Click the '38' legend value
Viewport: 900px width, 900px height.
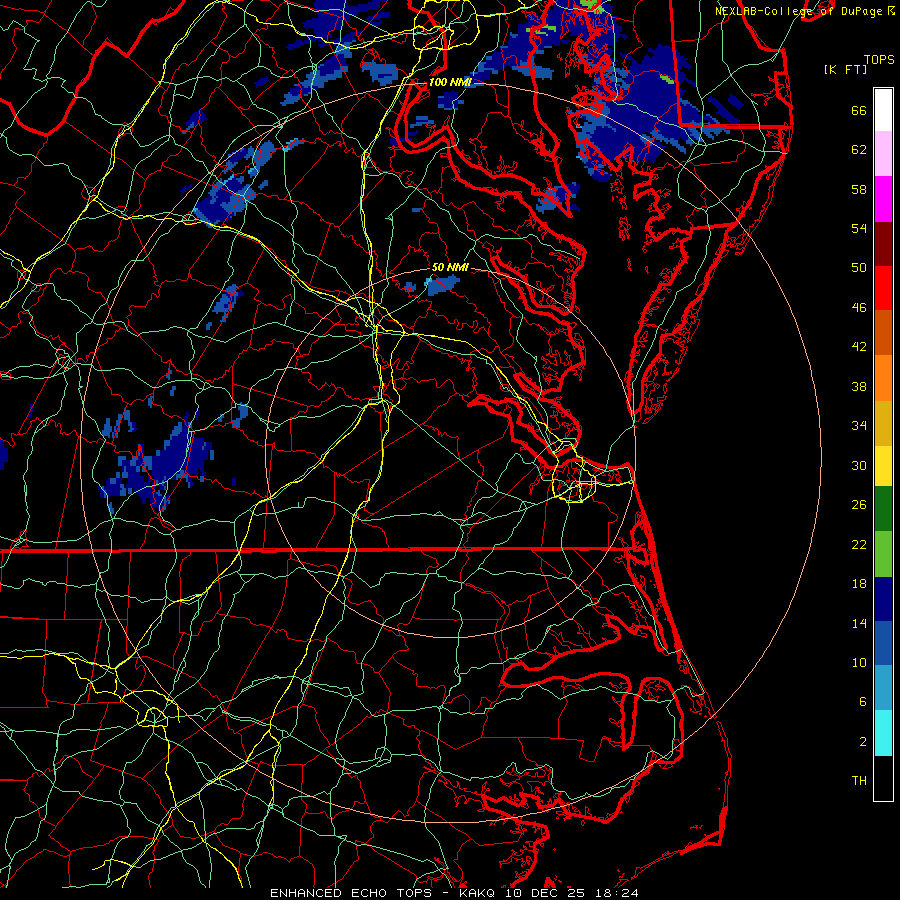[859, 386]
